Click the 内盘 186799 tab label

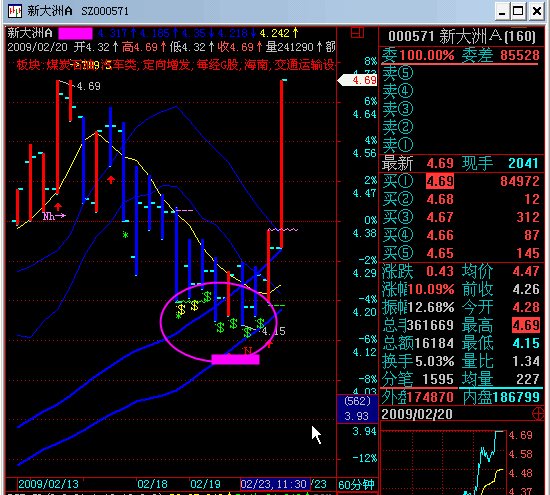click(501, 397)
